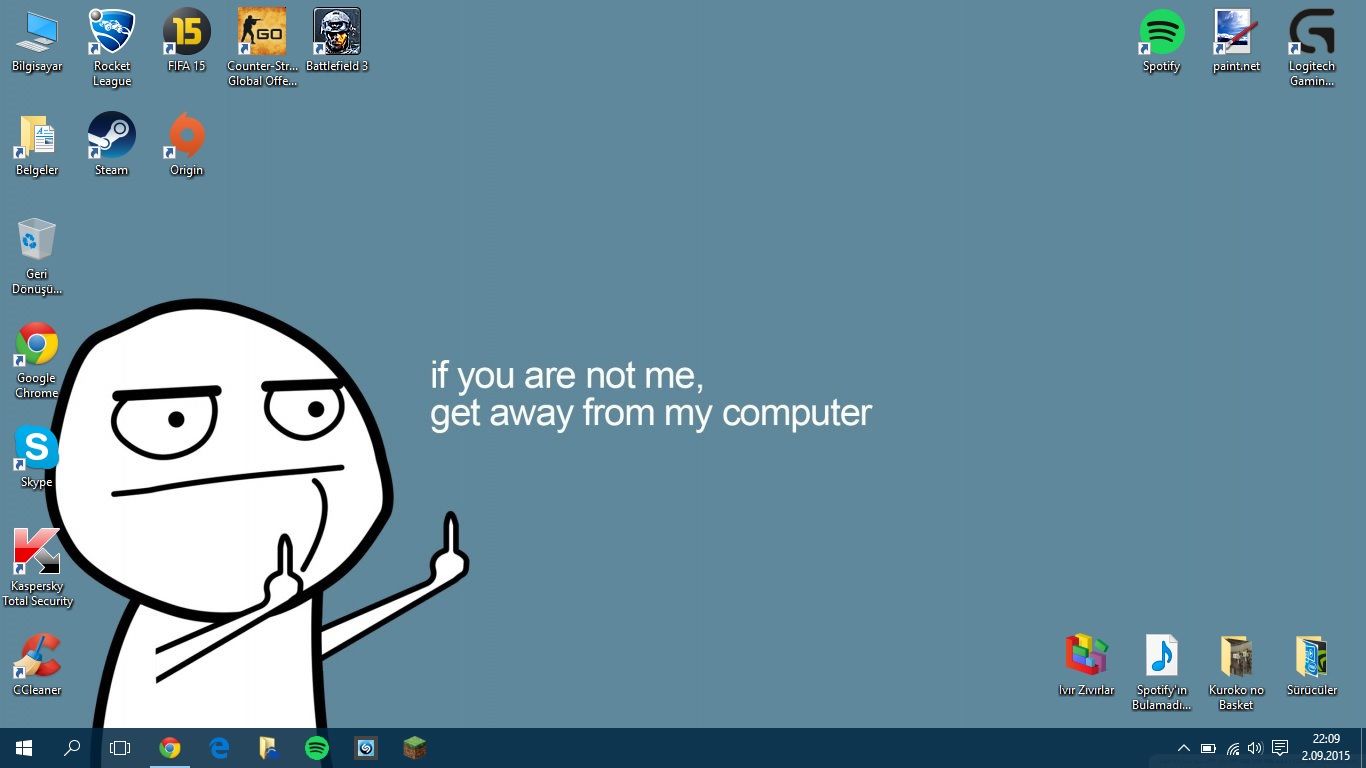The width and height of the screenshot is (1366, 768).
Task: Show hidden system tray icons
Action: pyautogui.click(x=1184, y=748)
